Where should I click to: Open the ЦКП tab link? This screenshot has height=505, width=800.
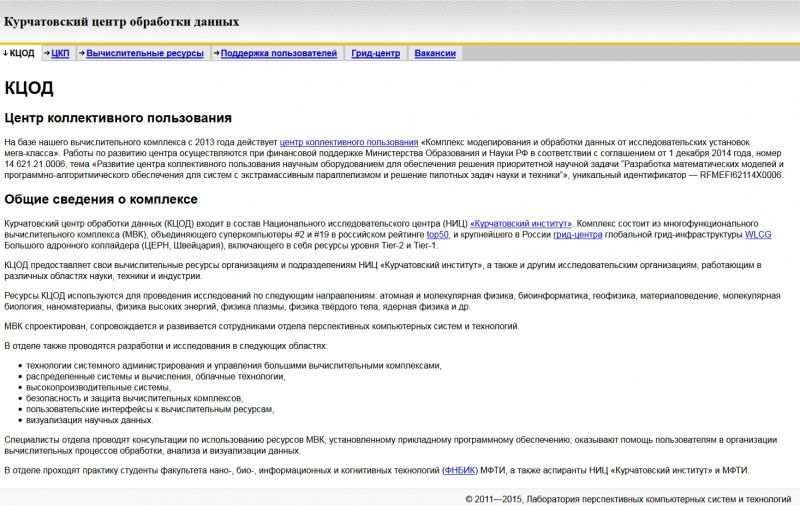click(x=60, y=53)
